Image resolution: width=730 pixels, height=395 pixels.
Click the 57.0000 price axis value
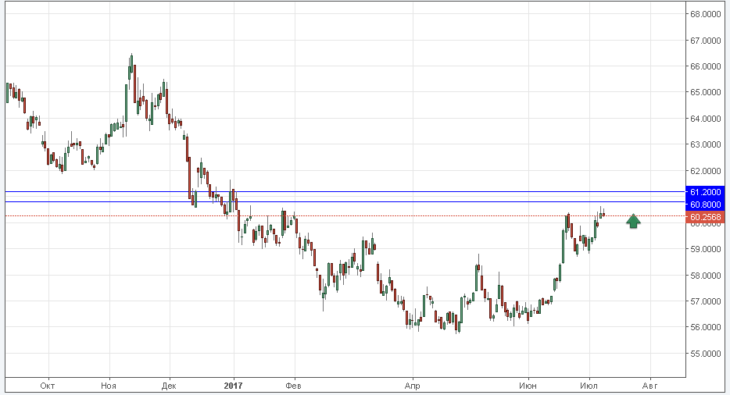(705, 301)
